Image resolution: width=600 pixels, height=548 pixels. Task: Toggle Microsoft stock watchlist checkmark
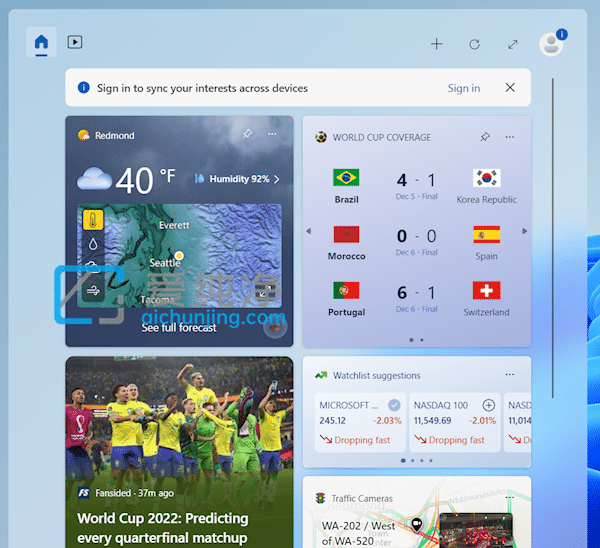[394, 405]
